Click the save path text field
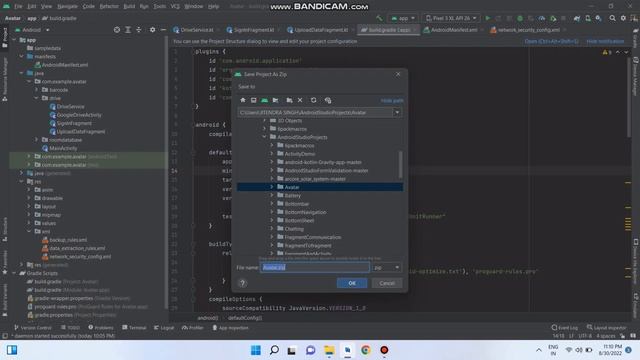The height and width of the screenshot is (360, 640). (315, 112)
